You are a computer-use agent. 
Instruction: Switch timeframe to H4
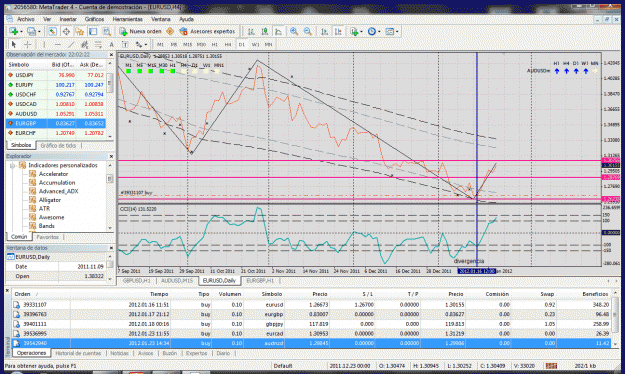pos(228,45)
